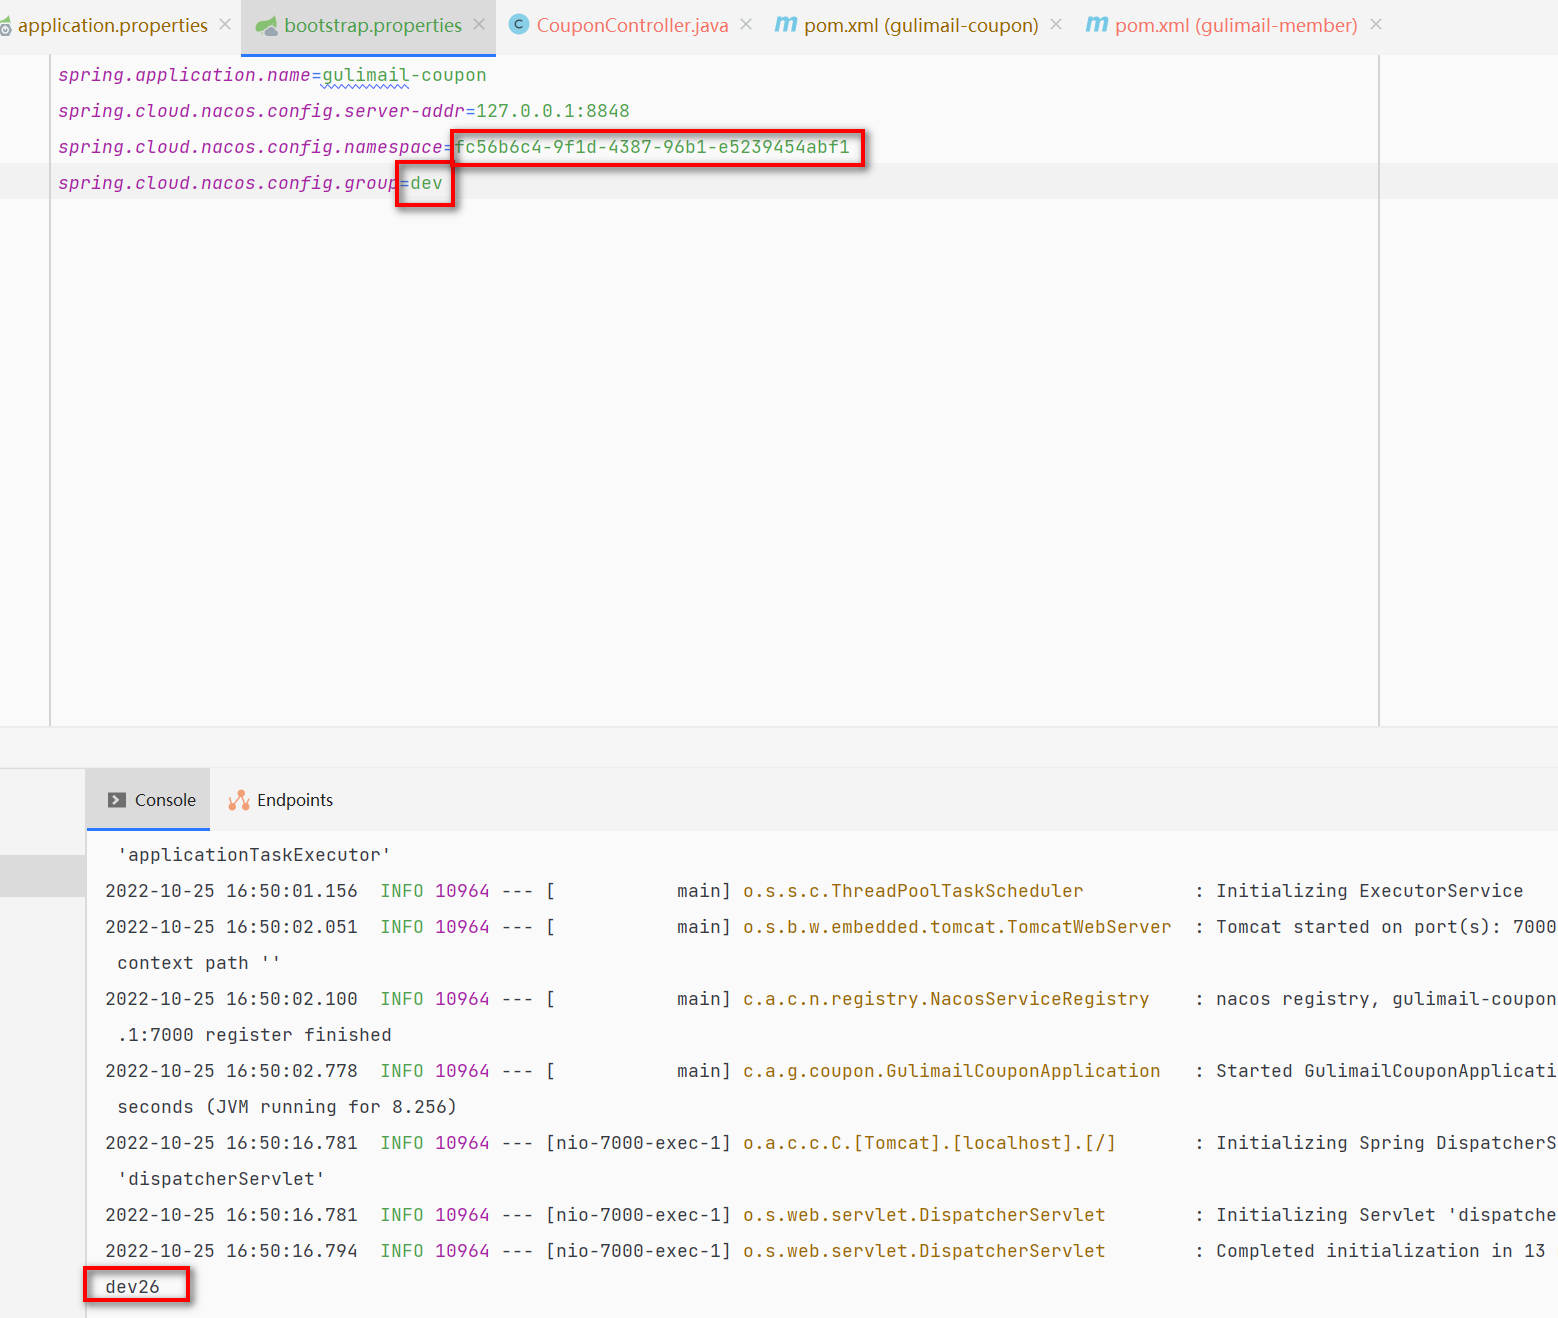This screenshot has width=1558, height=1318.
Task: Open pom.xml (gulimail-member) tab
Action: coord(1236,25)
